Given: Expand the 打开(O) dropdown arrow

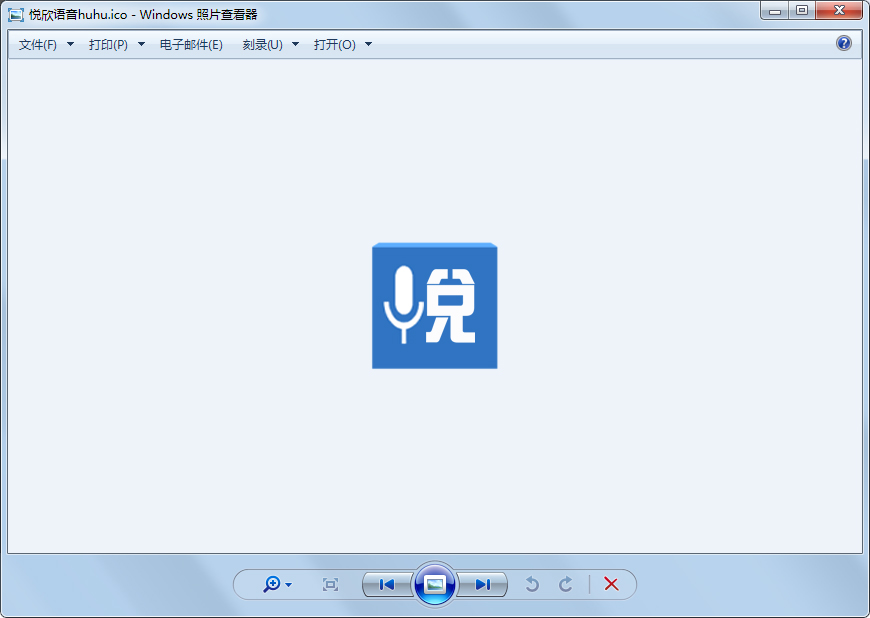Looking at the screenshot, I should pyautogui.click(x=368, y=45).
